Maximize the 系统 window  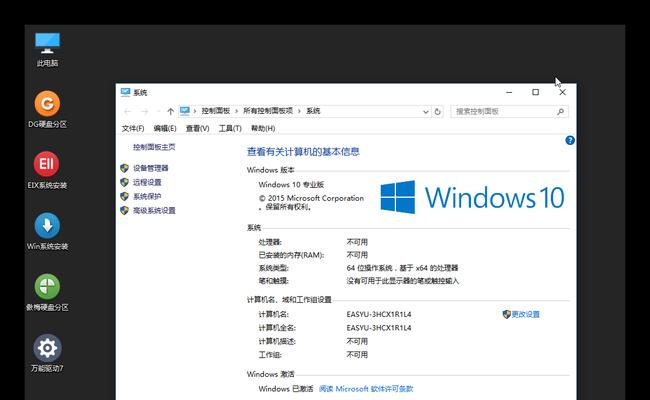(536, 92)
